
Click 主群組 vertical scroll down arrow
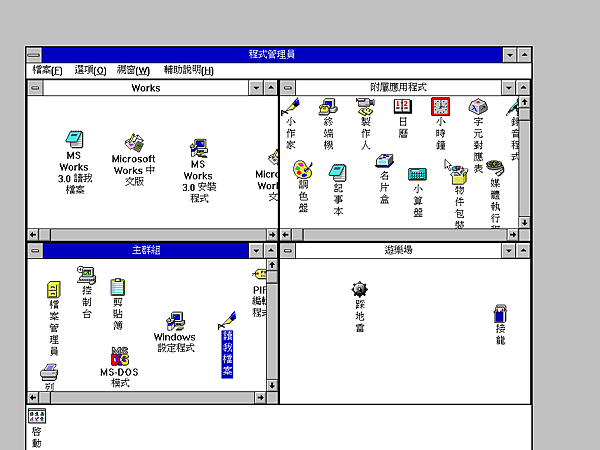(272, 385)
